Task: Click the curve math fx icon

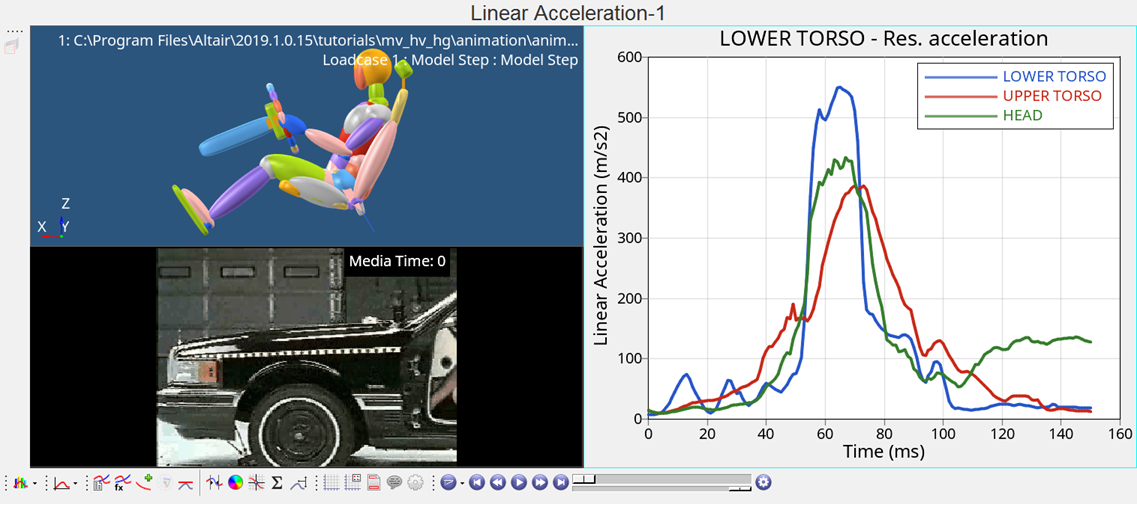Action: (122, 483)
